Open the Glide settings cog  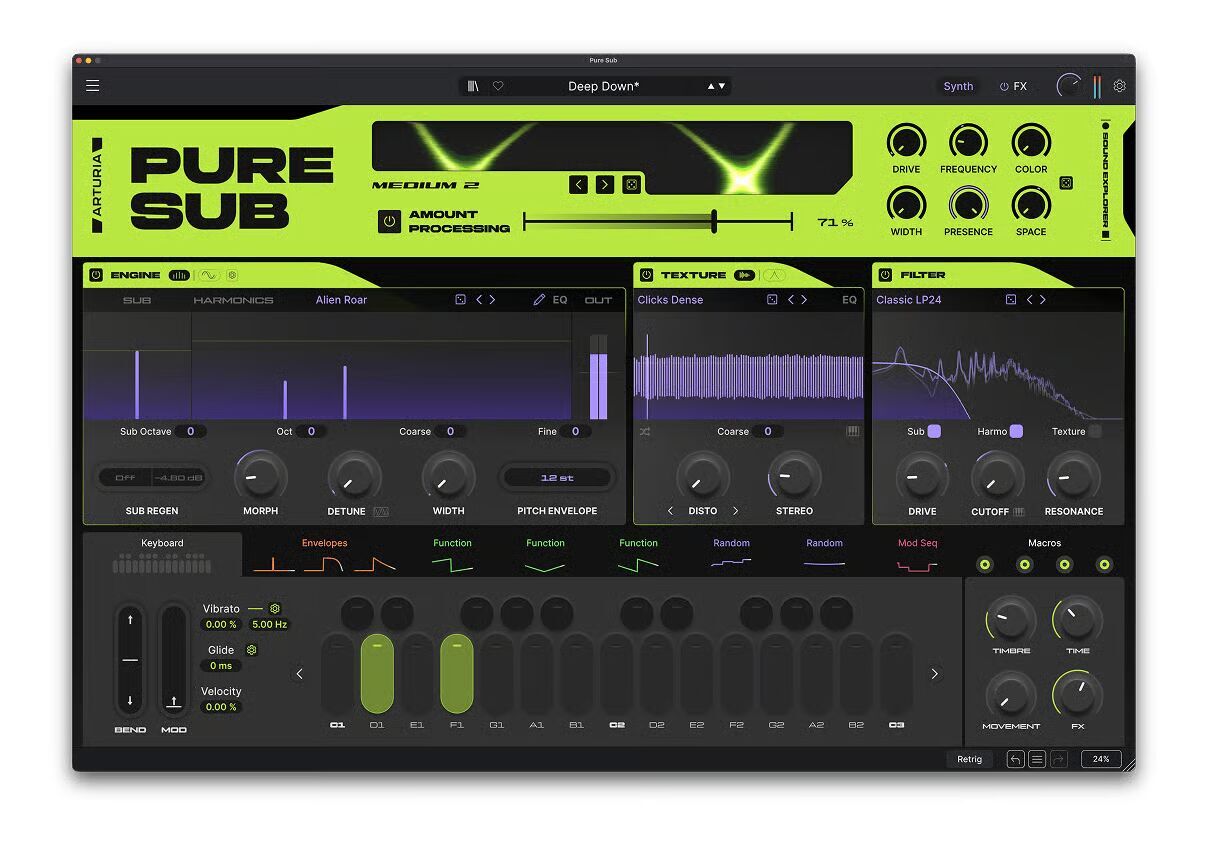[251, 649]
